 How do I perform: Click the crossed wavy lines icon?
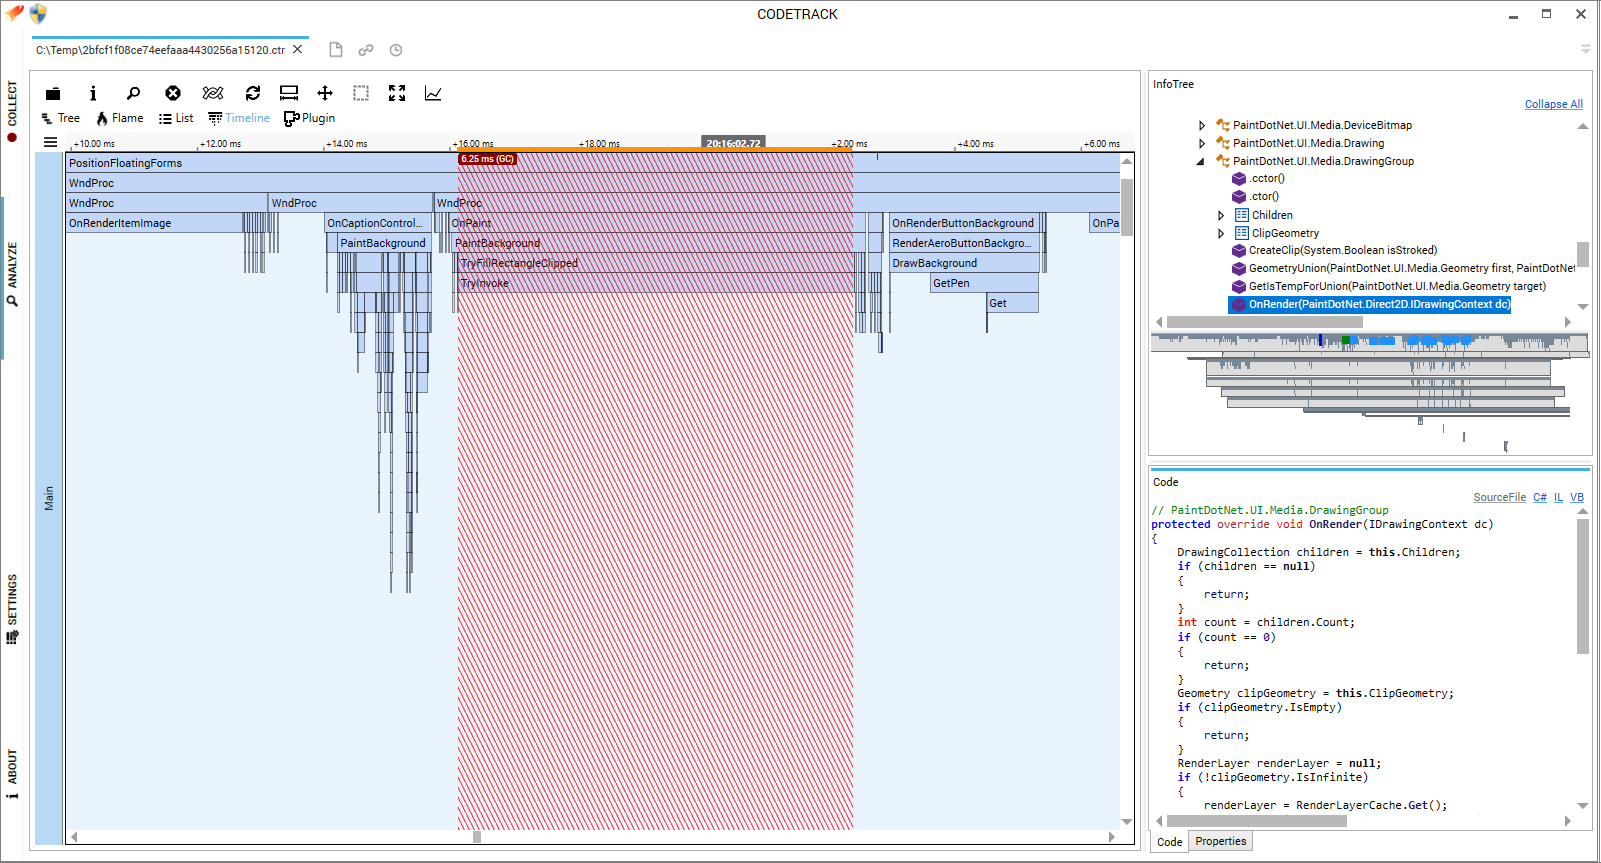pyautogui.click(x=213, y=93)
